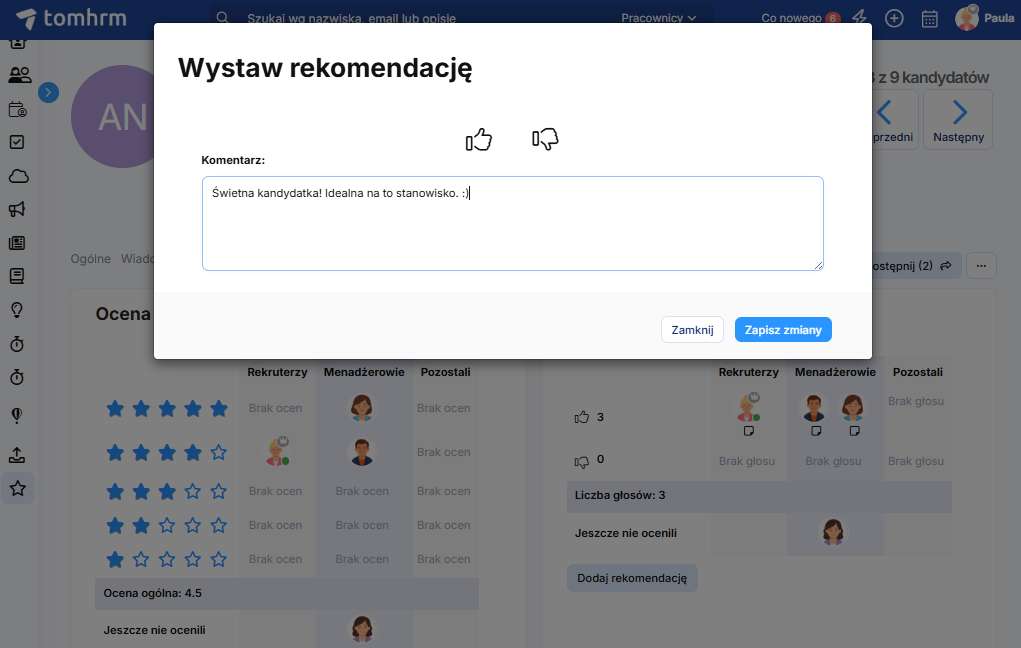Expand the sidebar with blue arrow

(48, 92)
